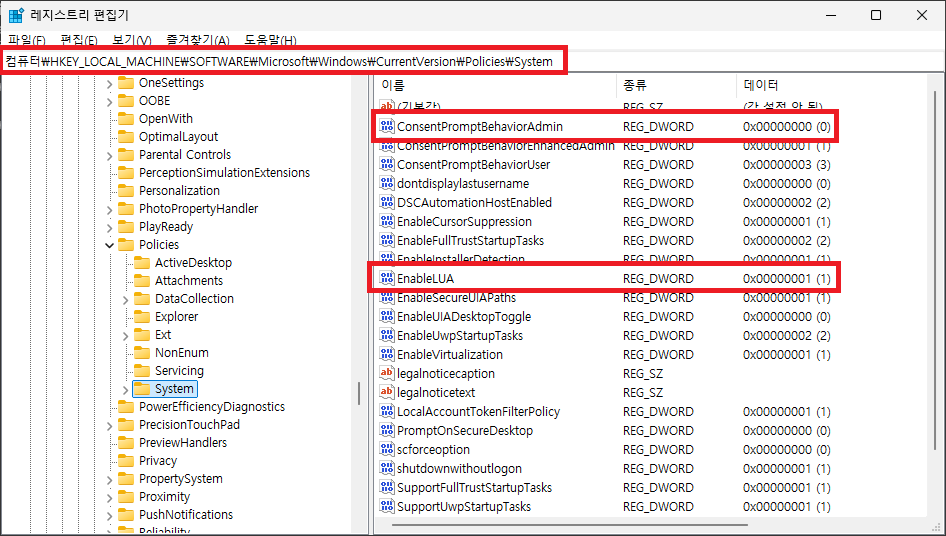The image size is (946, 536).
Task: Expand the OOBE tree node
Action: point(109,101)
